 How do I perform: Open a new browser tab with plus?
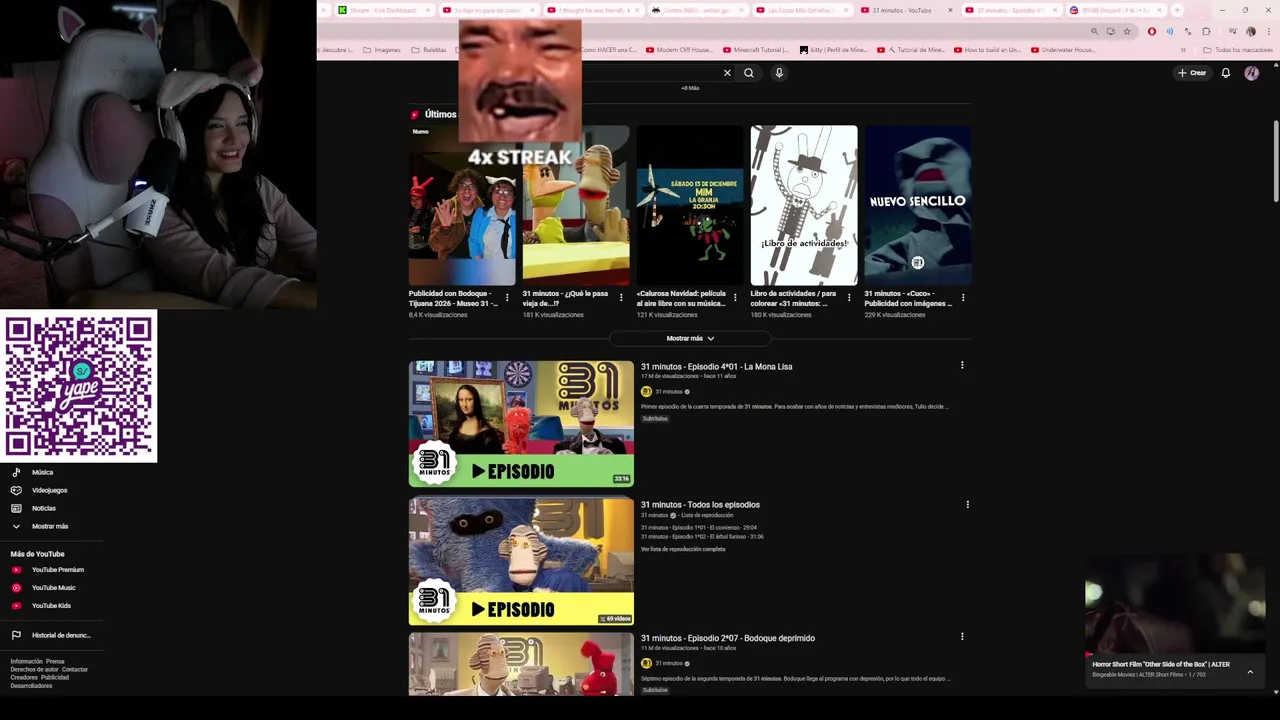pos(1177,10)
